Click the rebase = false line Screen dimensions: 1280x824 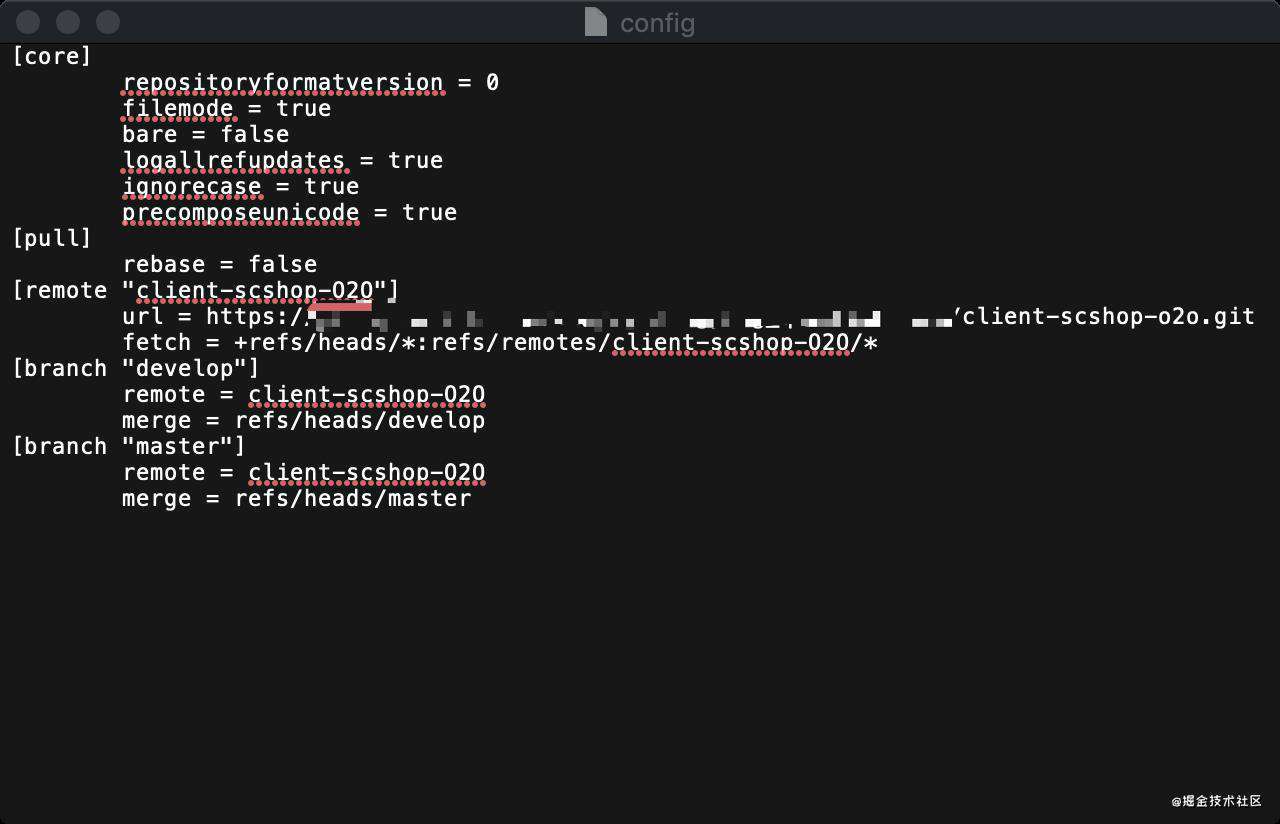click(220, 264)
